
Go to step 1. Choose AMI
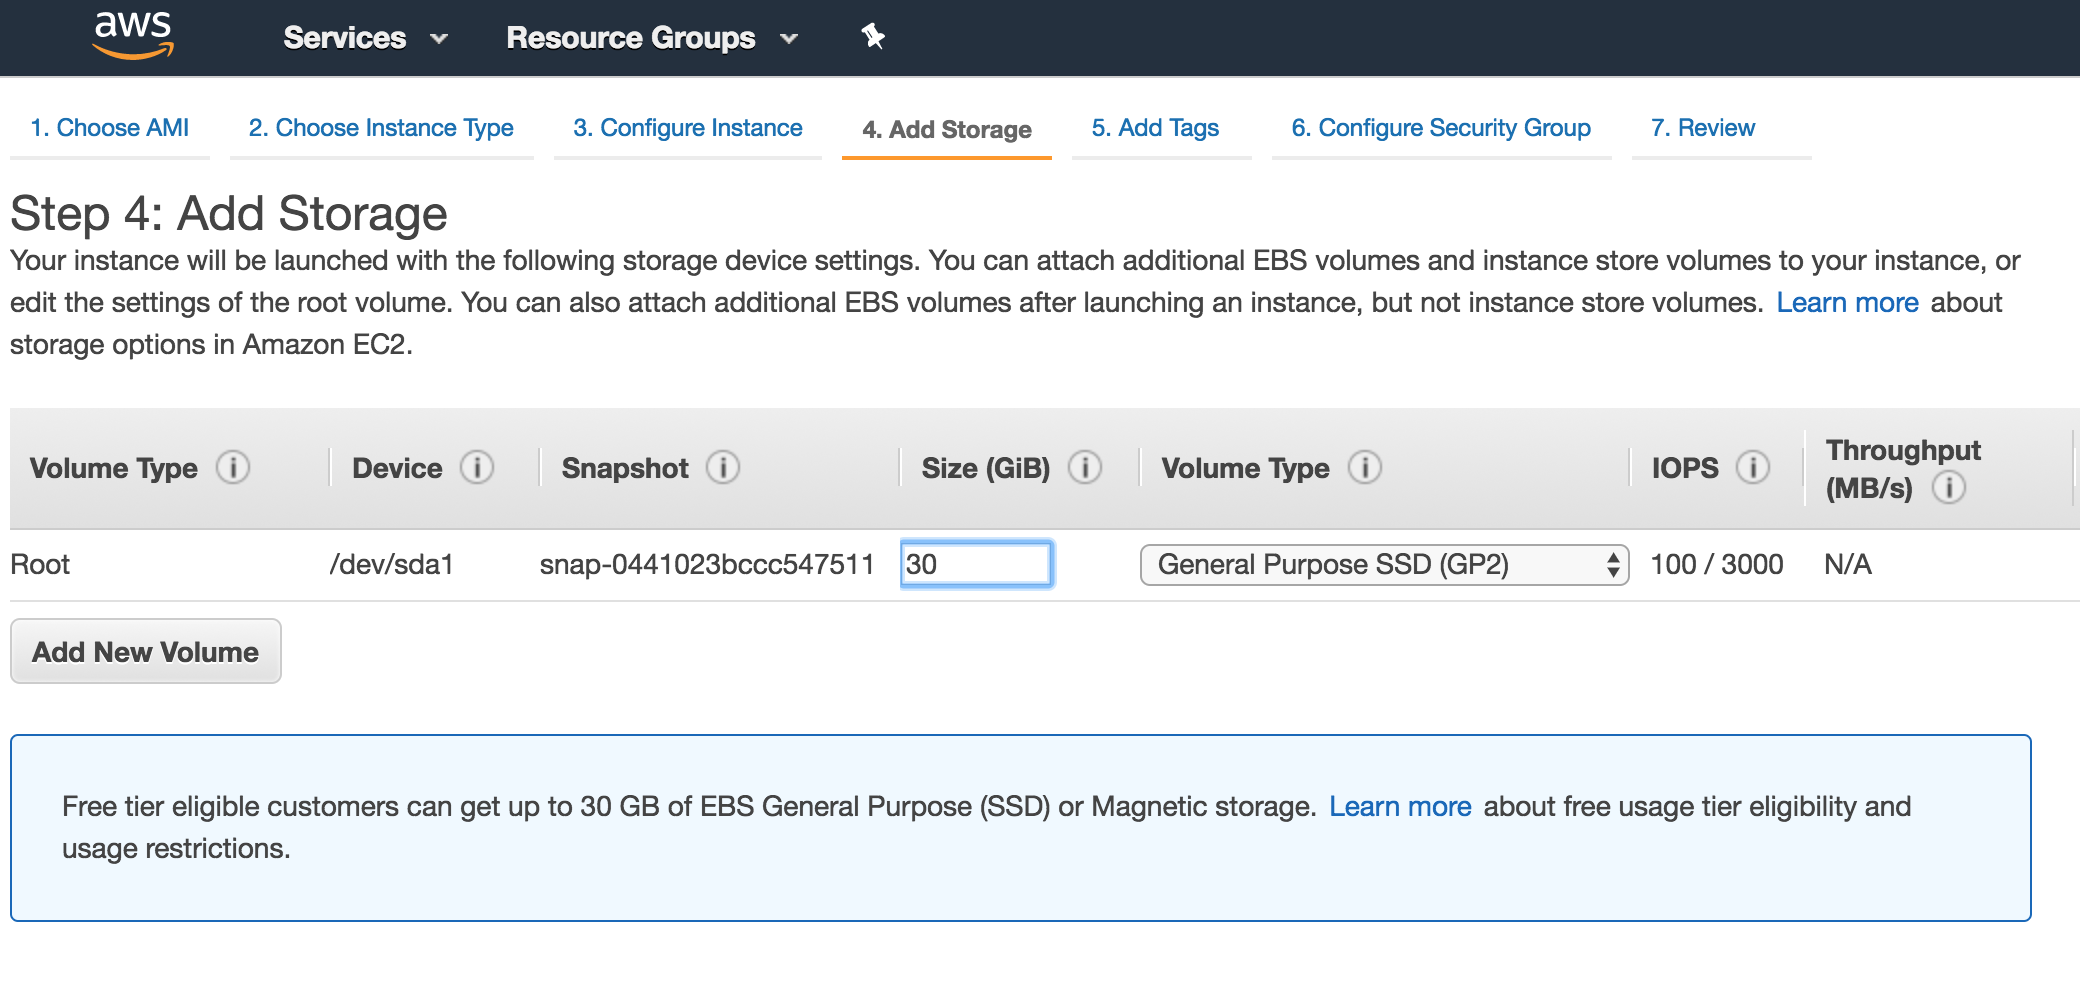pyautogui.click(x=110, y=128)
